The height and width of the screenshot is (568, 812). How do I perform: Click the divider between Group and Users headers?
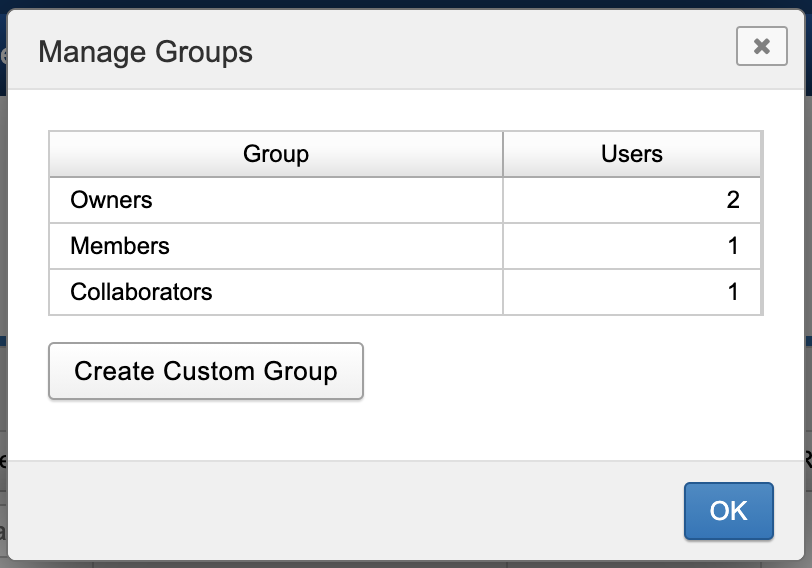tap(502, 154)
